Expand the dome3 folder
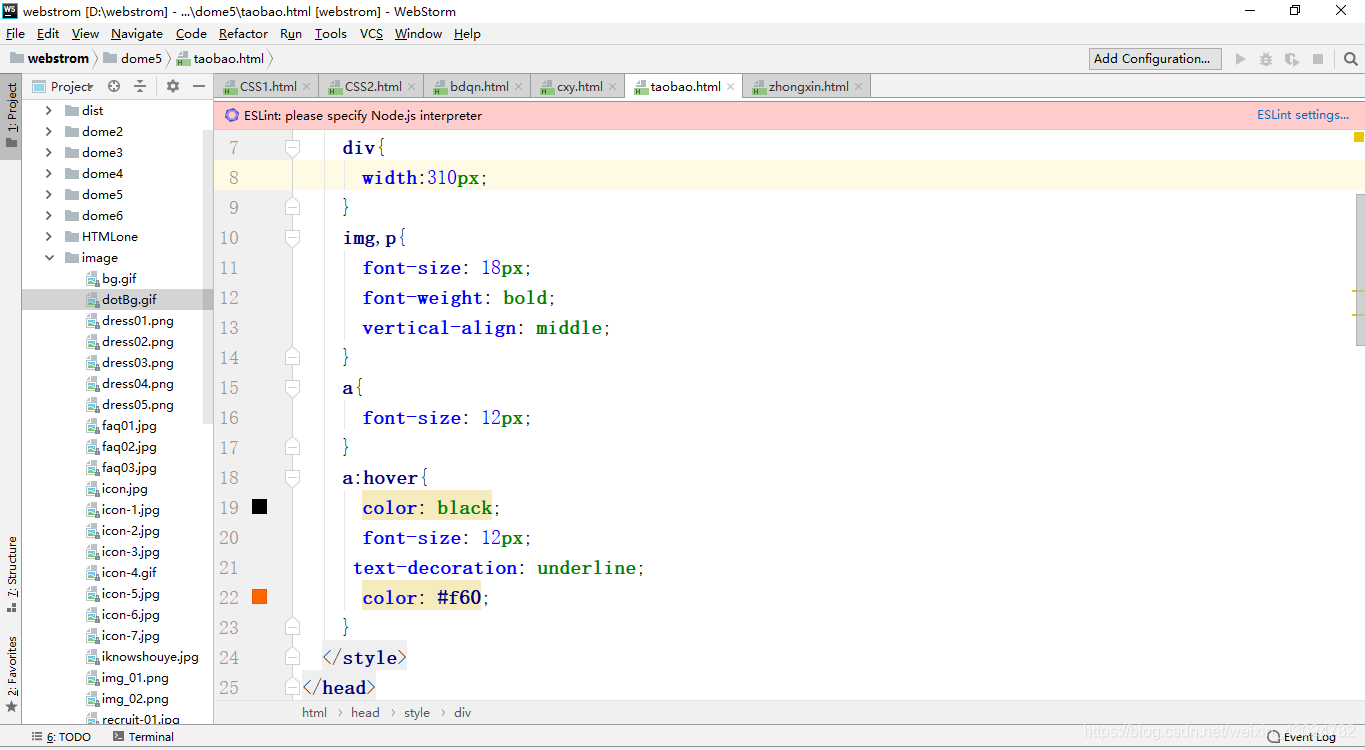This screenshot has width=1365, height=750. (x=49, y=153)
